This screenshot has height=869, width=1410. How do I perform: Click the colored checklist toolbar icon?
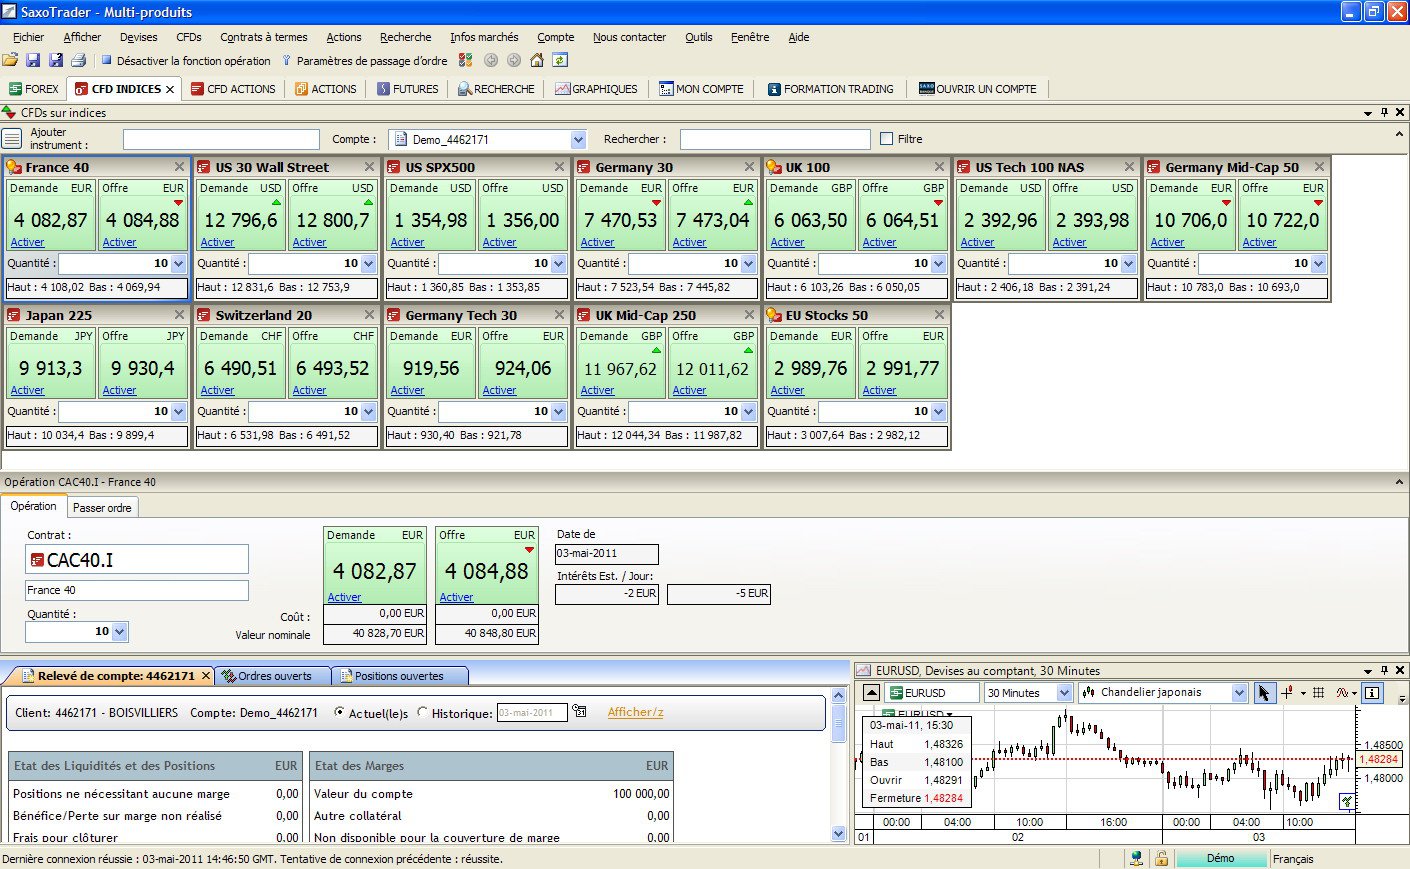click(x=465, y=61)
